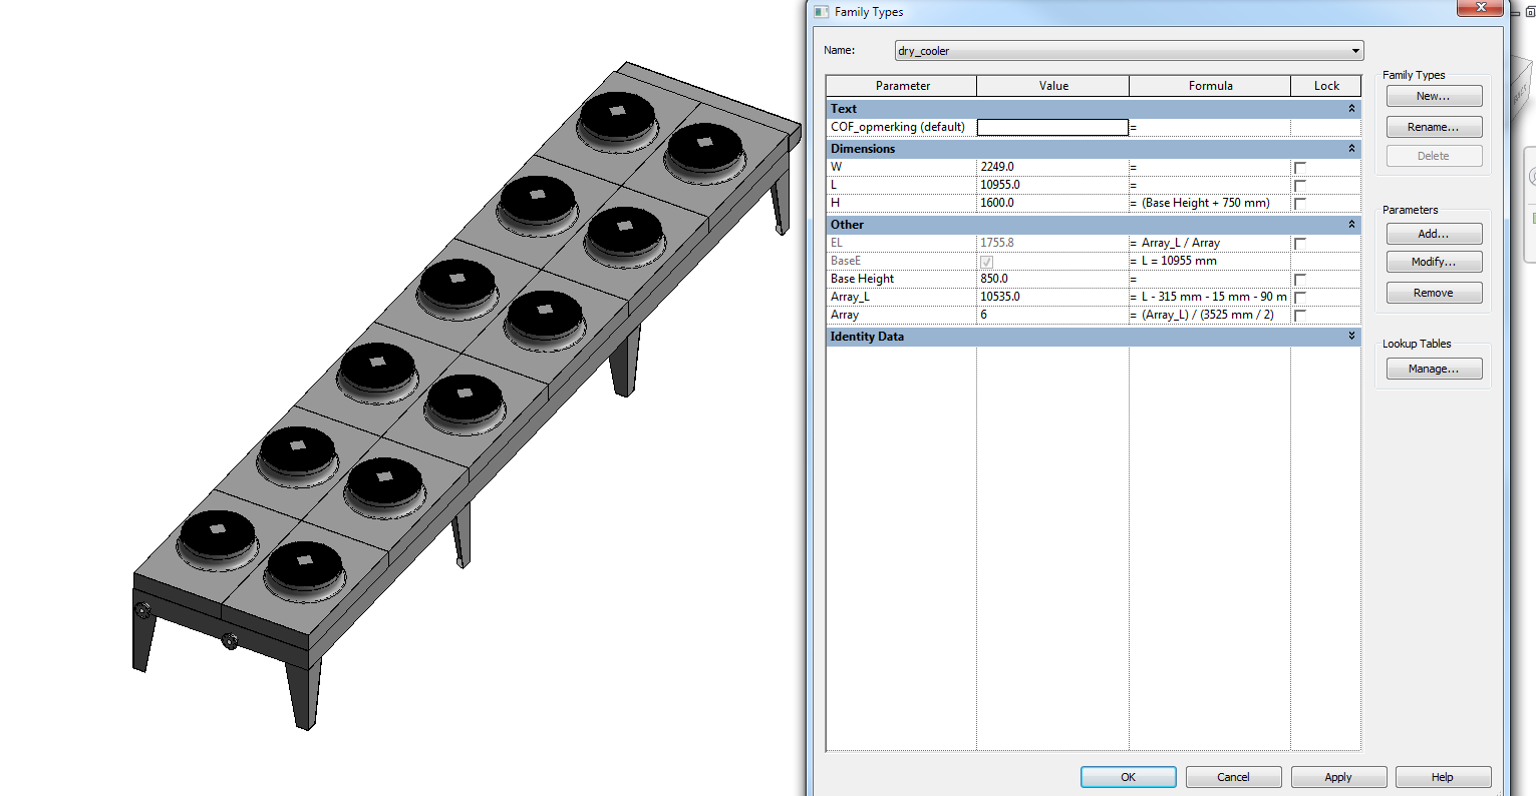Open Lookup Tables with Manage button
The width and height of the screenshot is (1536, 796).
[1434, 369]
